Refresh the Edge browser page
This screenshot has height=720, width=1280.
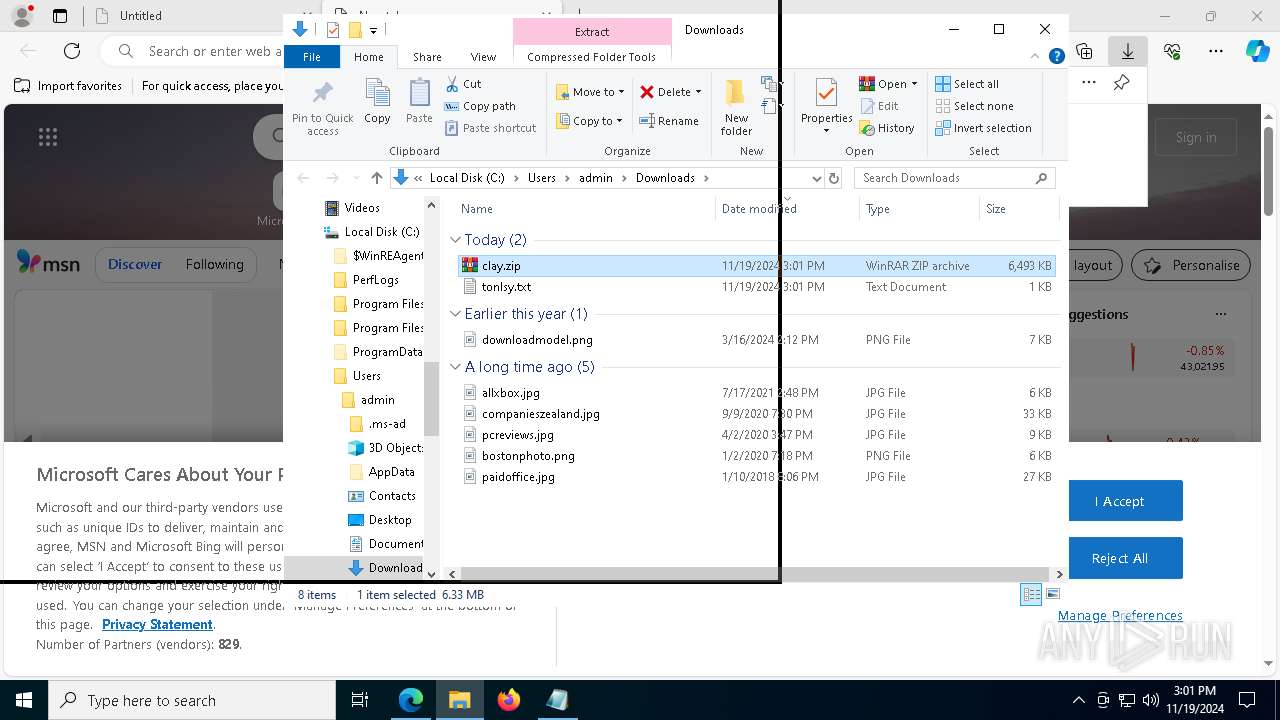tap(72, 51)
